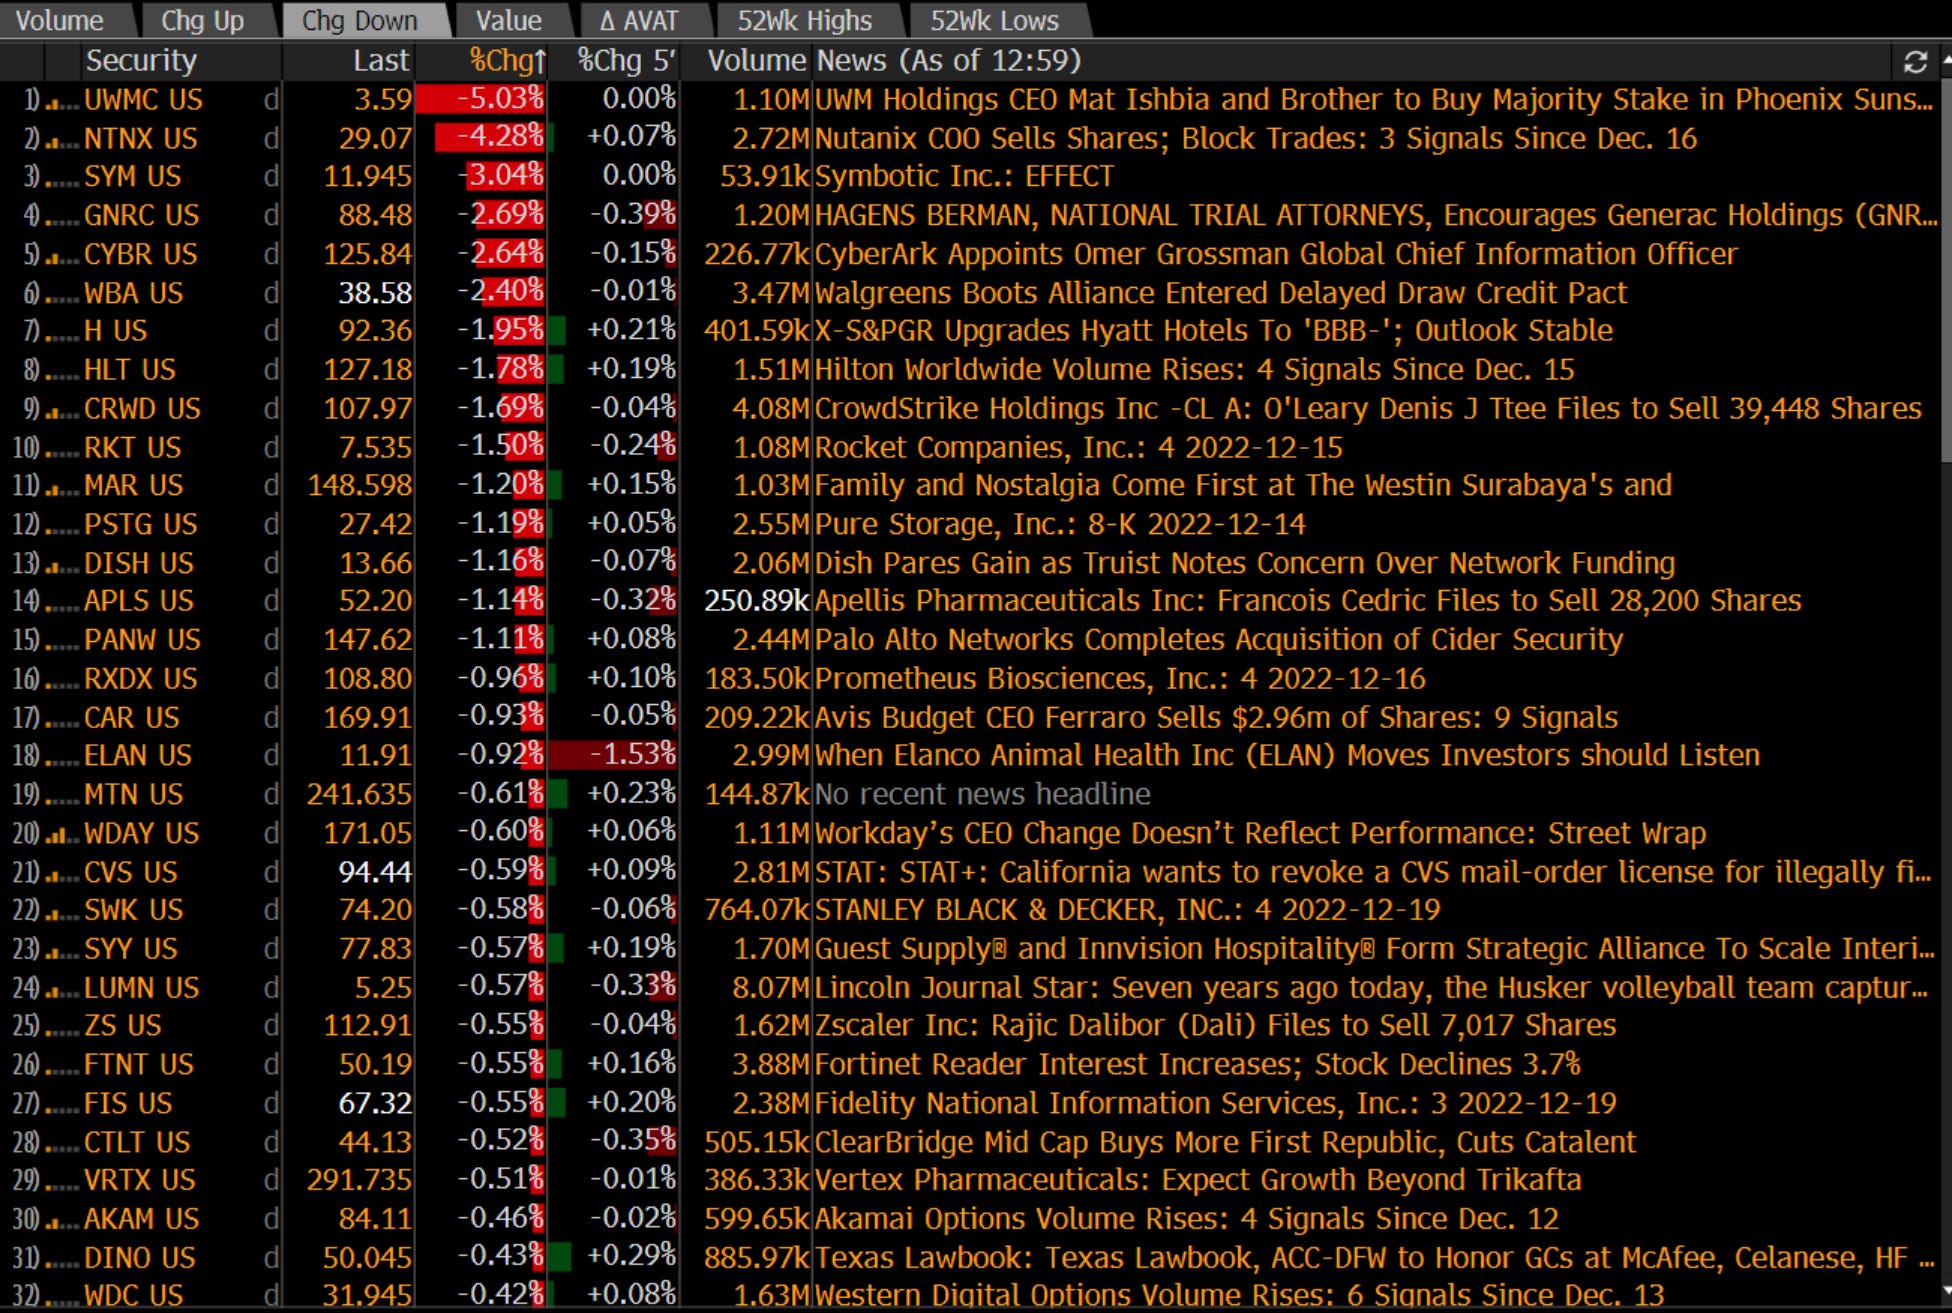Screen dimensions: 1952x1313
Task: Select the APLS US ticker
Action: pyautogui.click(x=138, y=602)
